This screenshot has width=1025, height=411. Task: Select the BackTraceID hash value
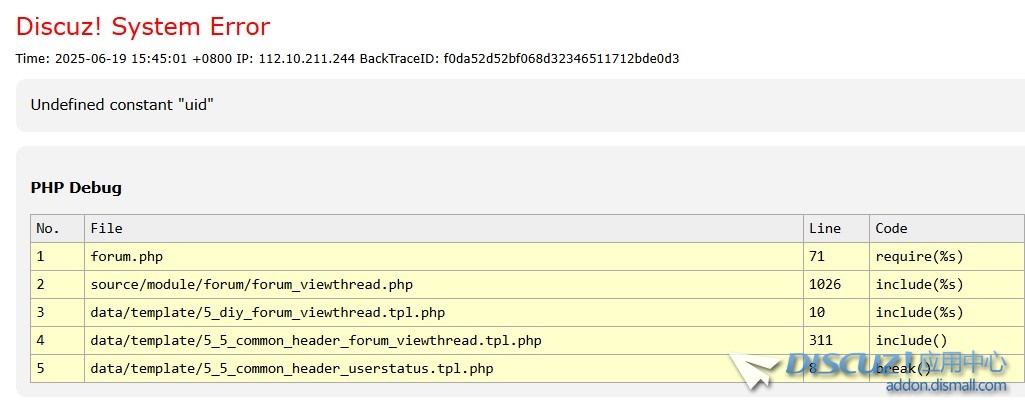coord(561,58)
